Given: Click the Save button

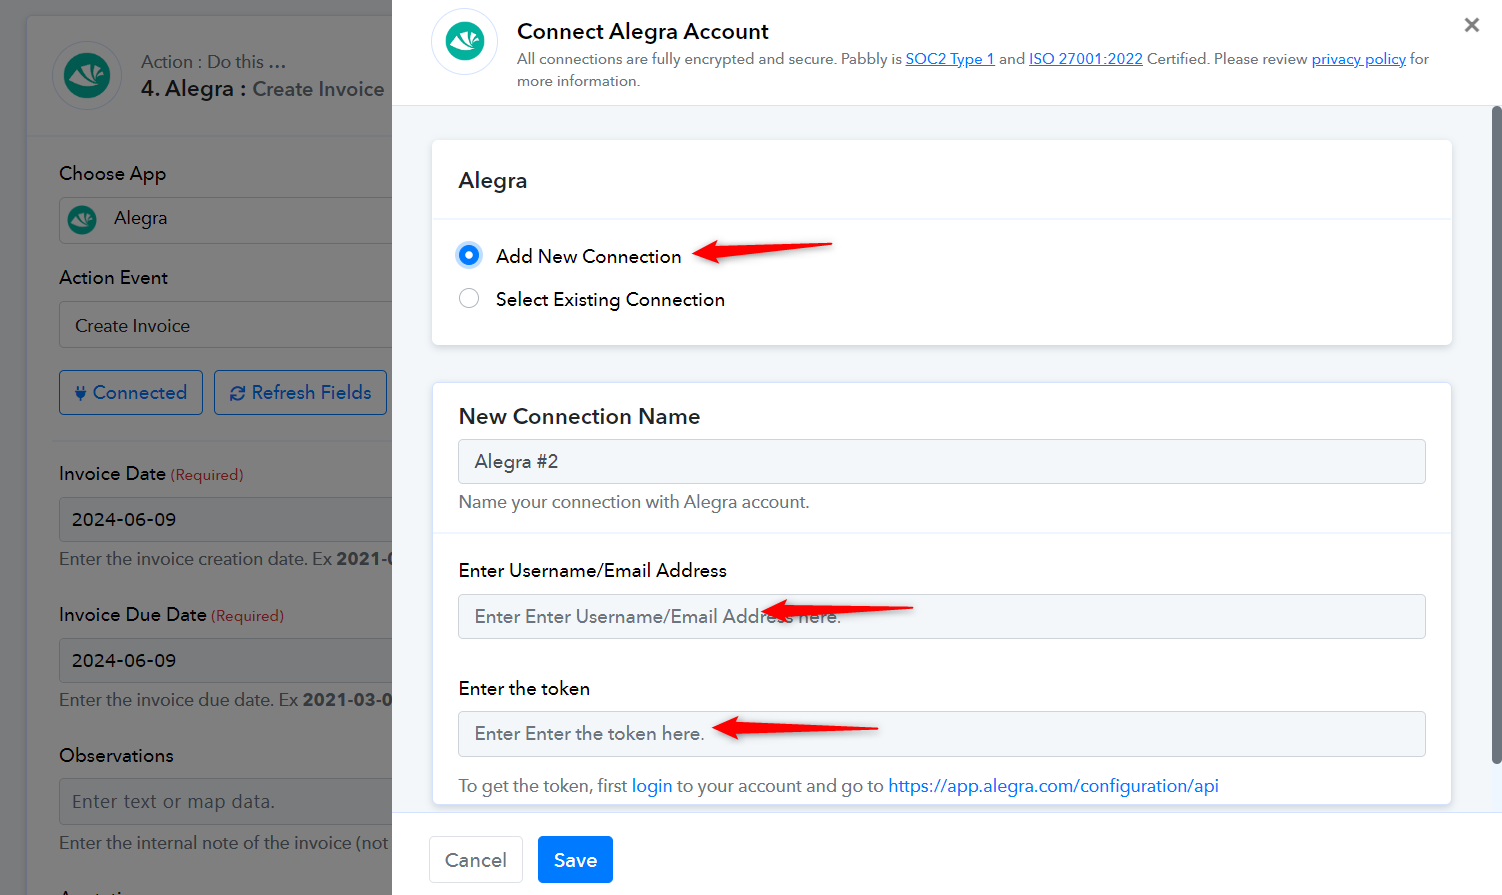Looking at the screenshot, I should (x=575, y=860).
